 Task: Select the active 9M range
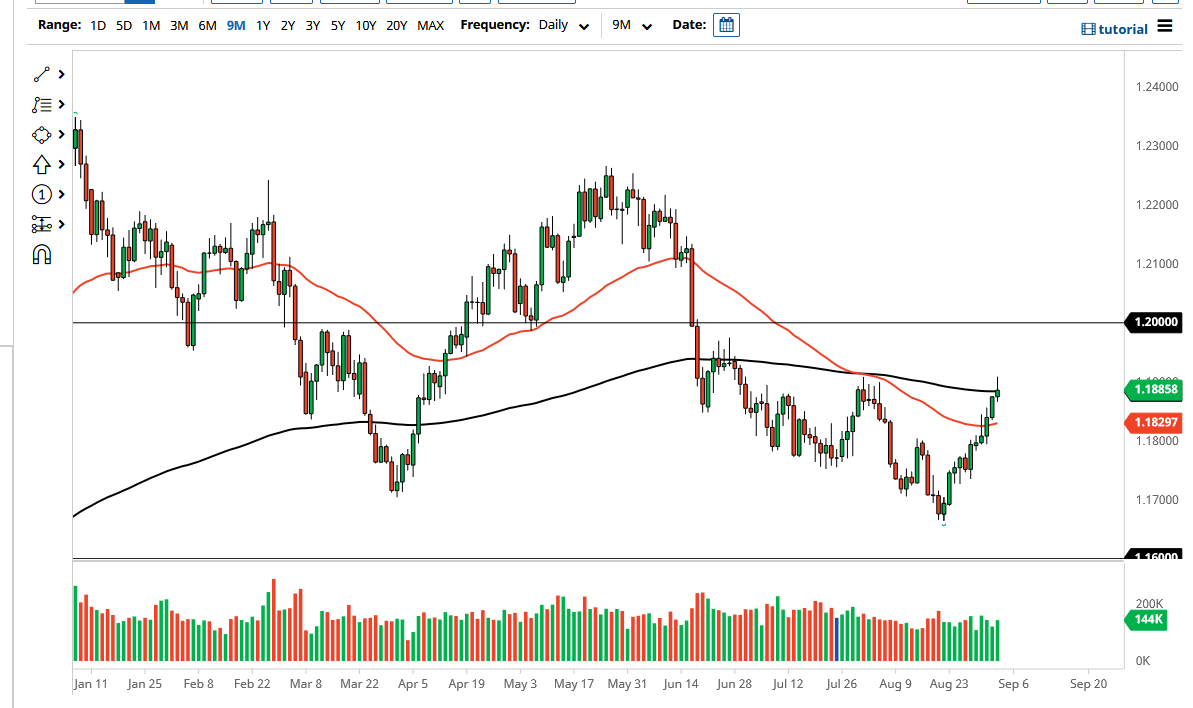point(236,25)
